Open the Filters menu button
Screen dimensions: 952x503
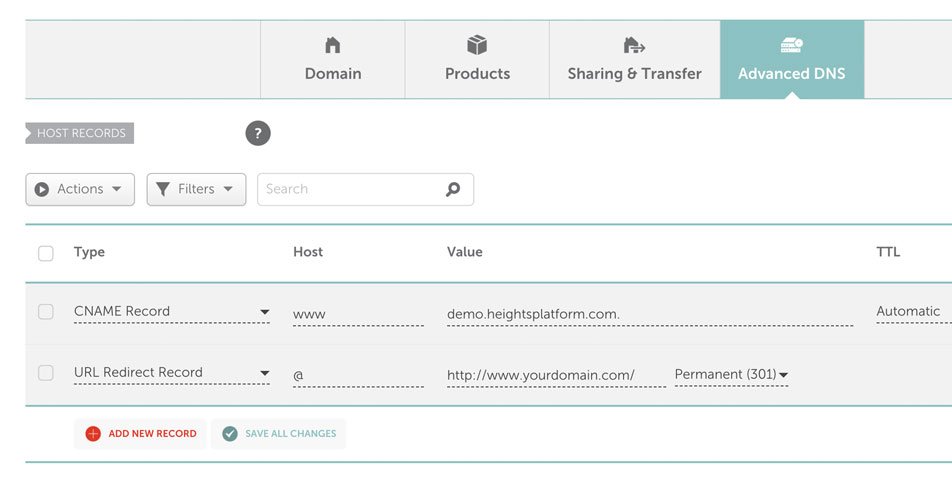coord(196,189)
